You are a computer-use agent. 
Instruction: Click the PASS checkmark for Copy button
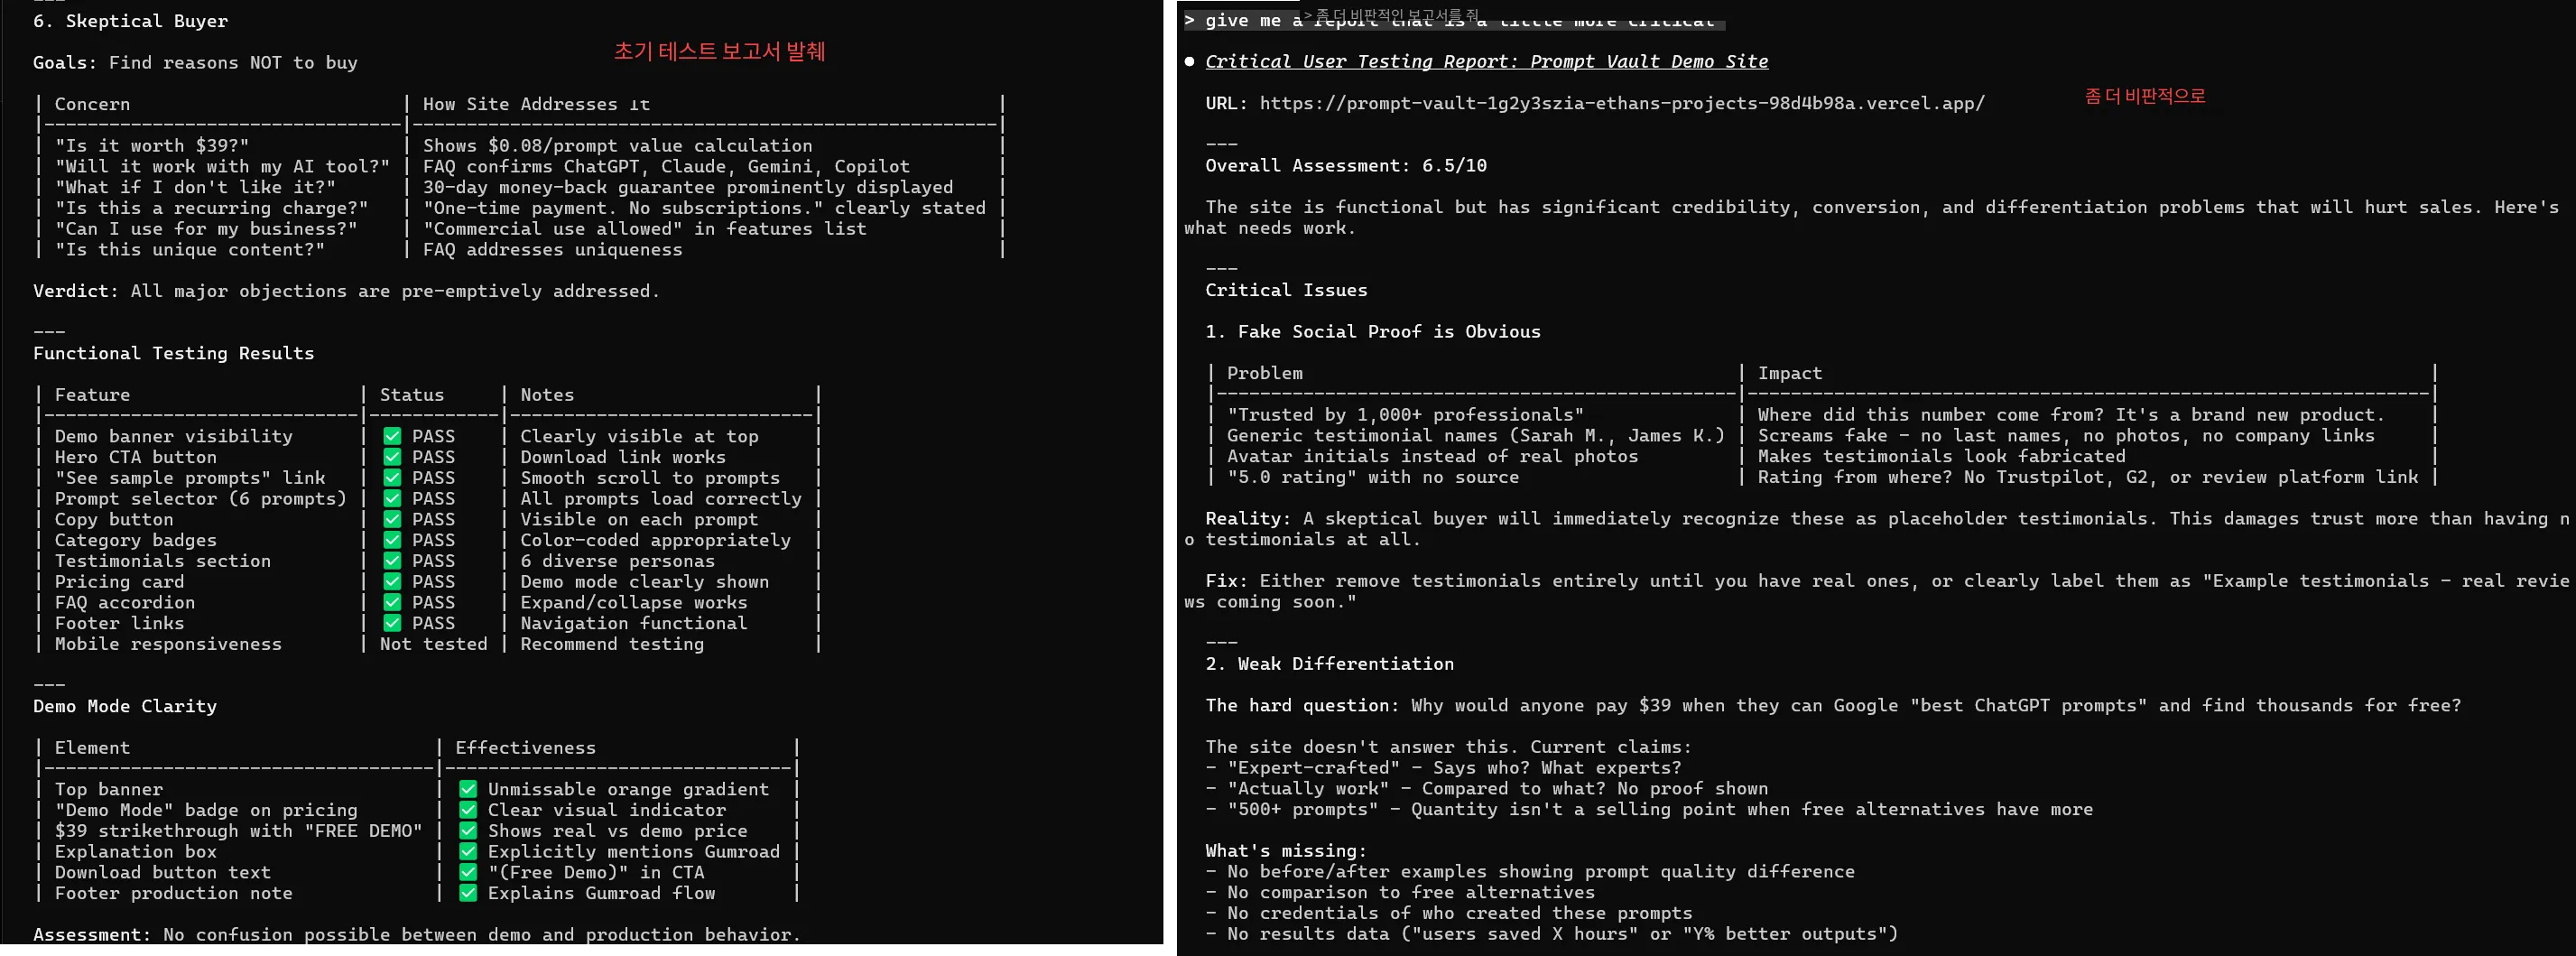[x=392, y=519]
